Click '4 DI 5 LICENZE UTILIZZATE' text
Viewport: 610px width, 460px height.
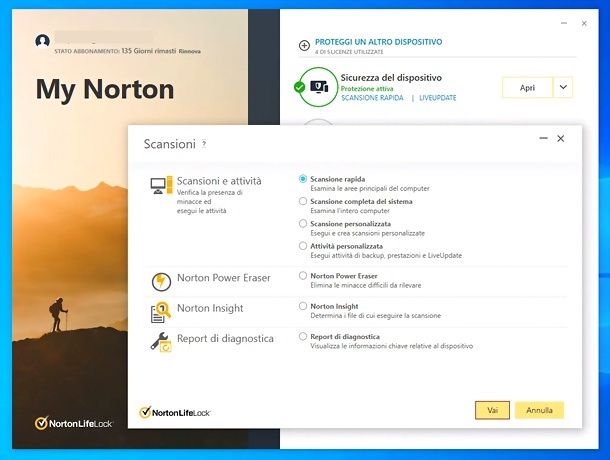pyautogui.click(x=349, y=52)
